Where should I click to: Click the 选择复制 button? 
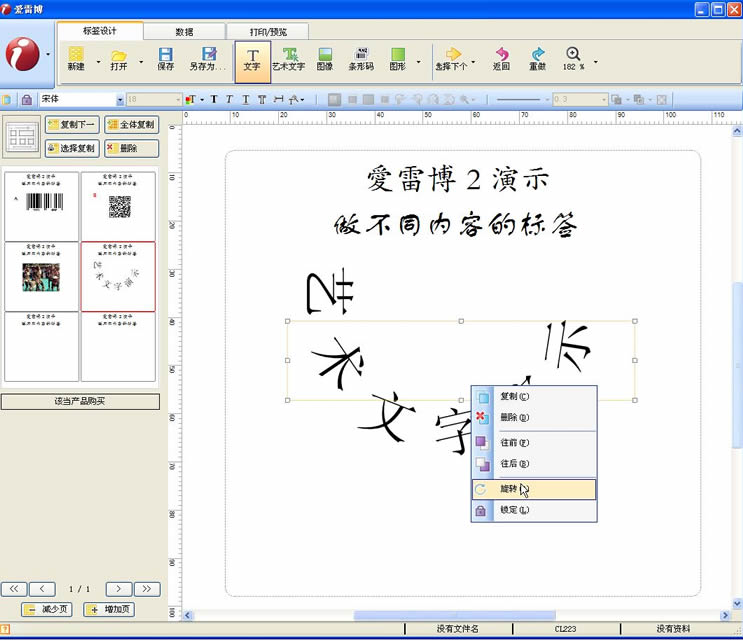[x=72, y=148]
